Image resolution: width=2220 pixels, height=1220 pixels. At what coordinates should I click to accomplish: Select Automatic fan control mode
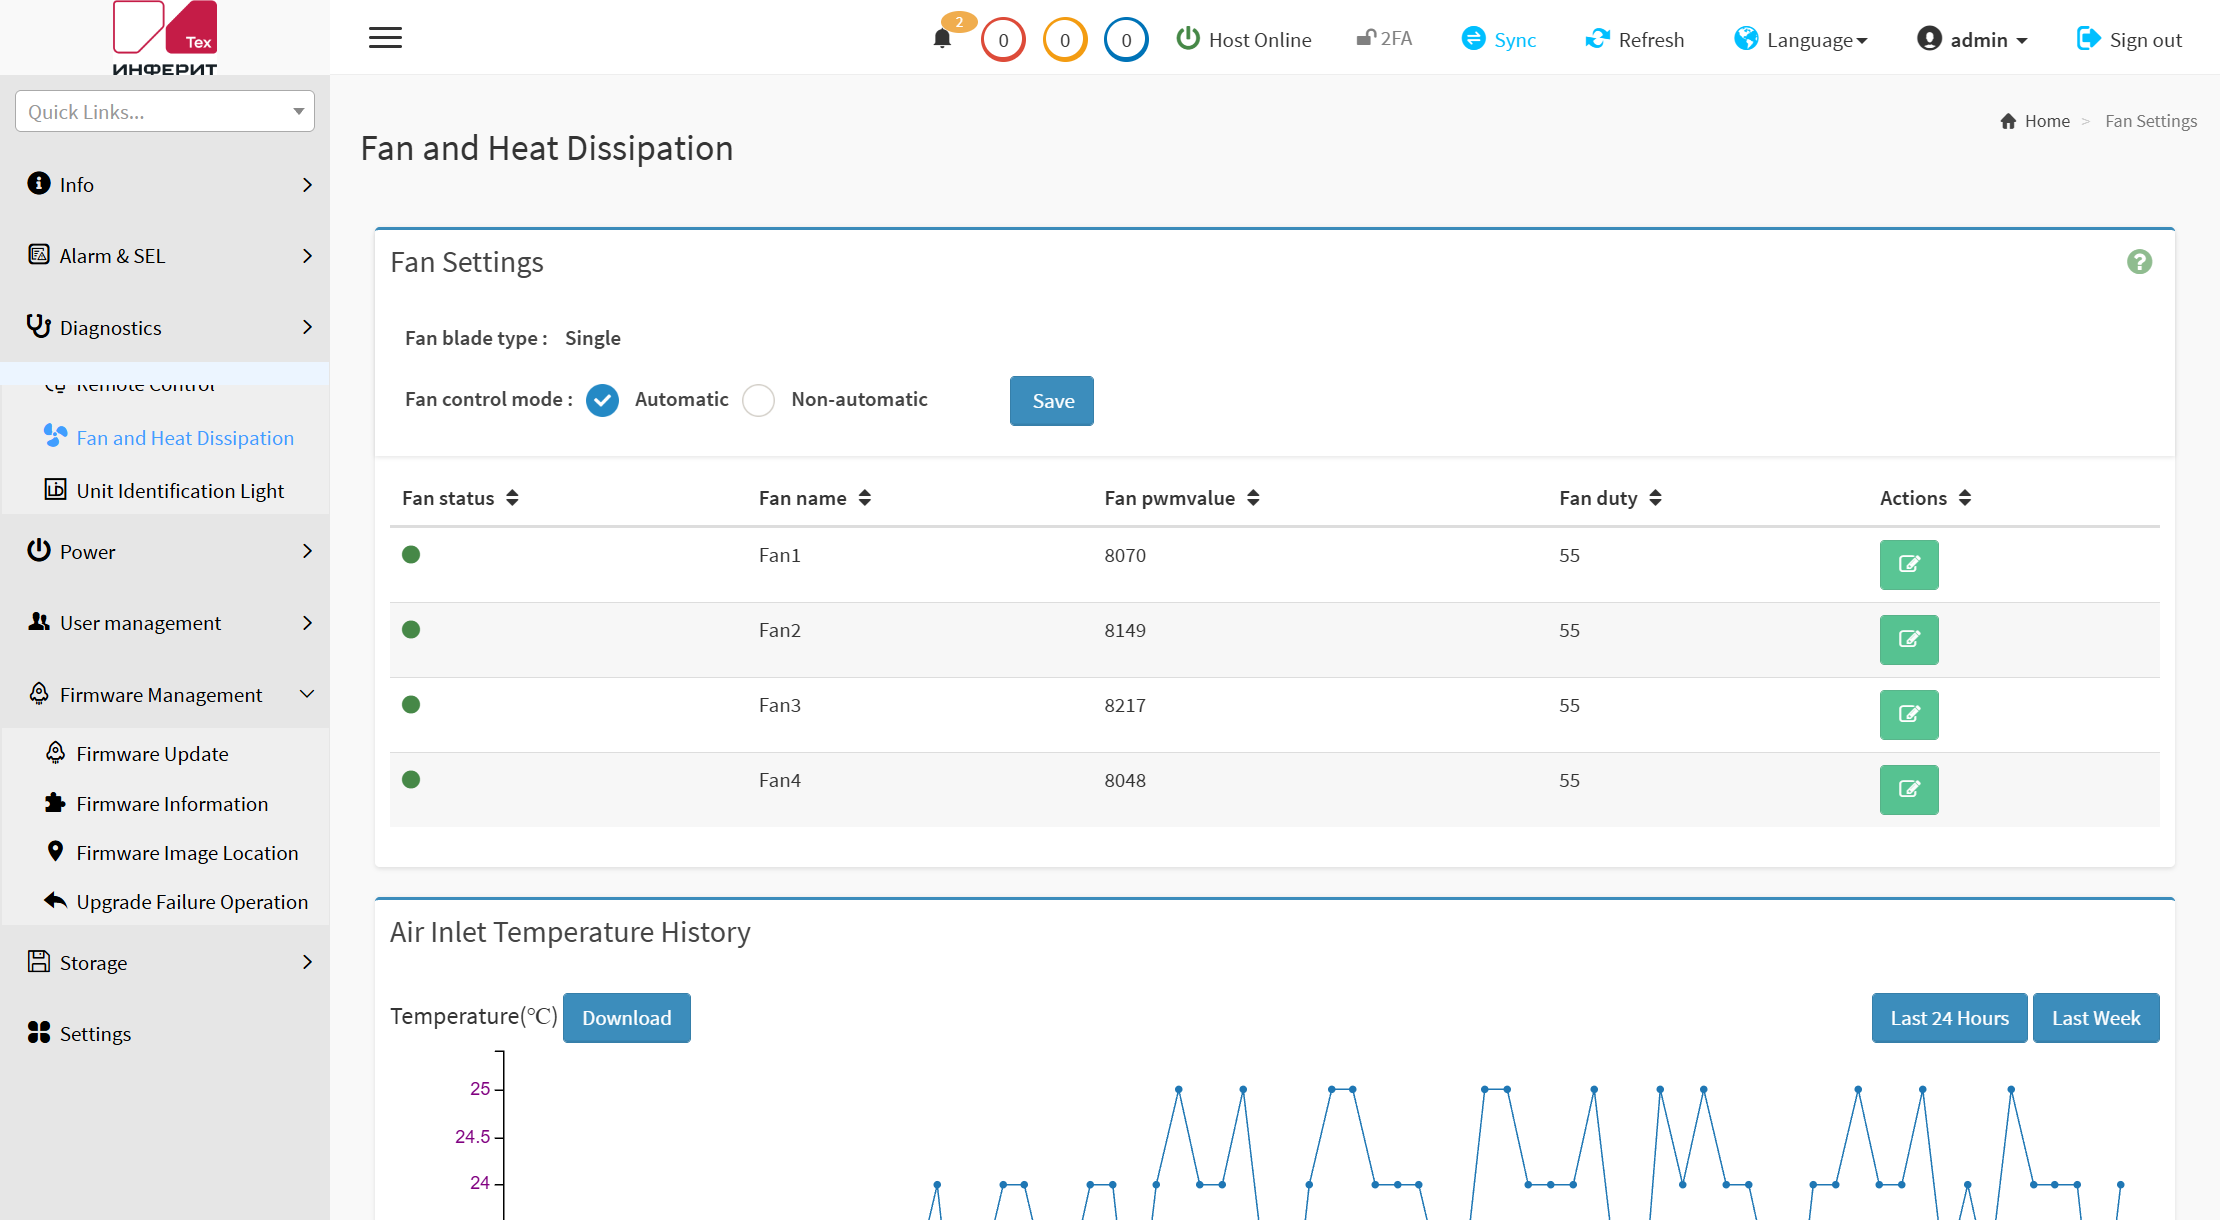coord(602,400)
